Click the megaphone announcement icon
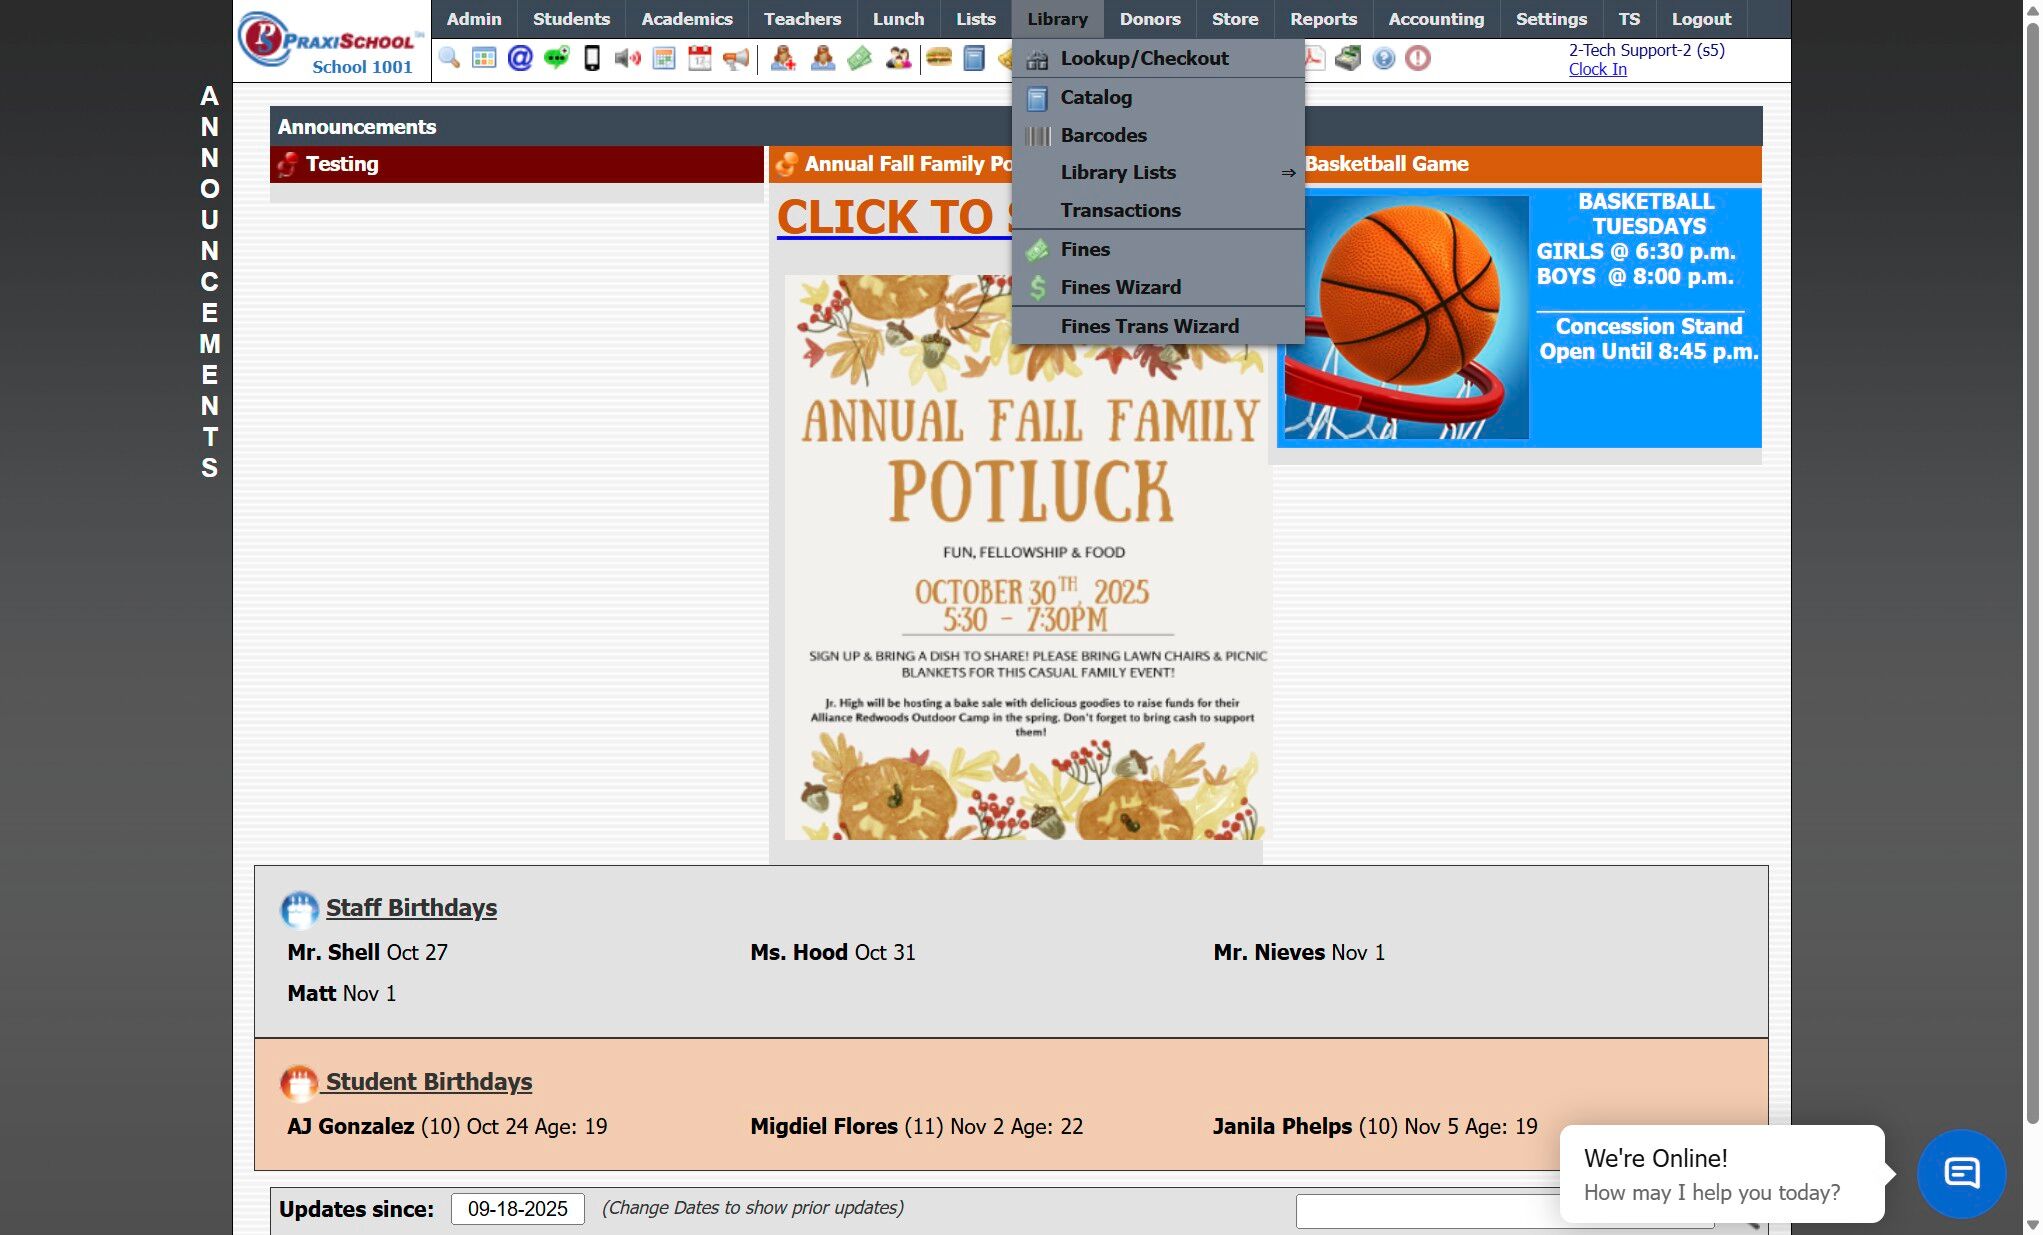2043x1235 pixels. pyautogui.click(x=736, y=58)
